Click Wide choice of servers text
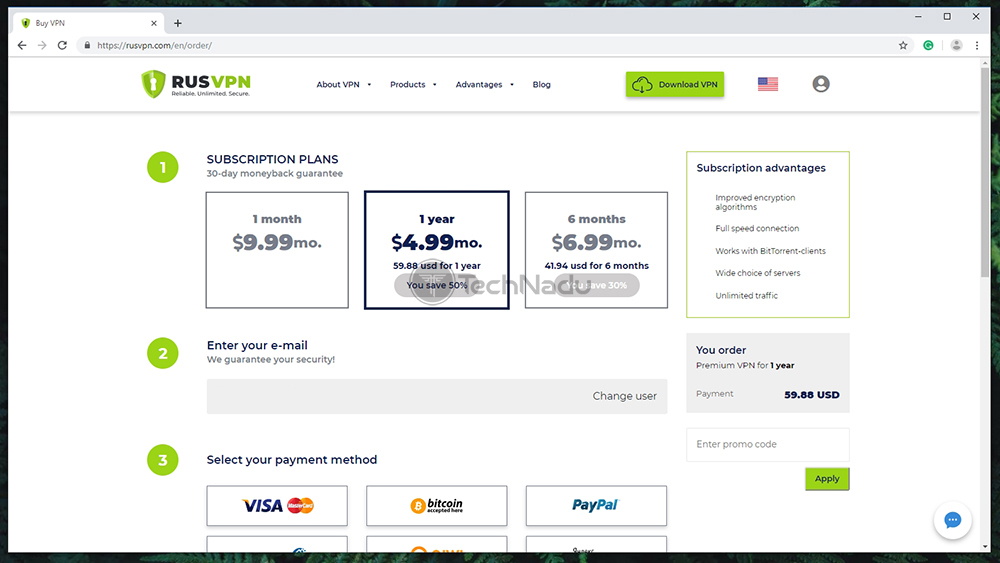This screenshot has height=563, width=1000. coord(758,273)
